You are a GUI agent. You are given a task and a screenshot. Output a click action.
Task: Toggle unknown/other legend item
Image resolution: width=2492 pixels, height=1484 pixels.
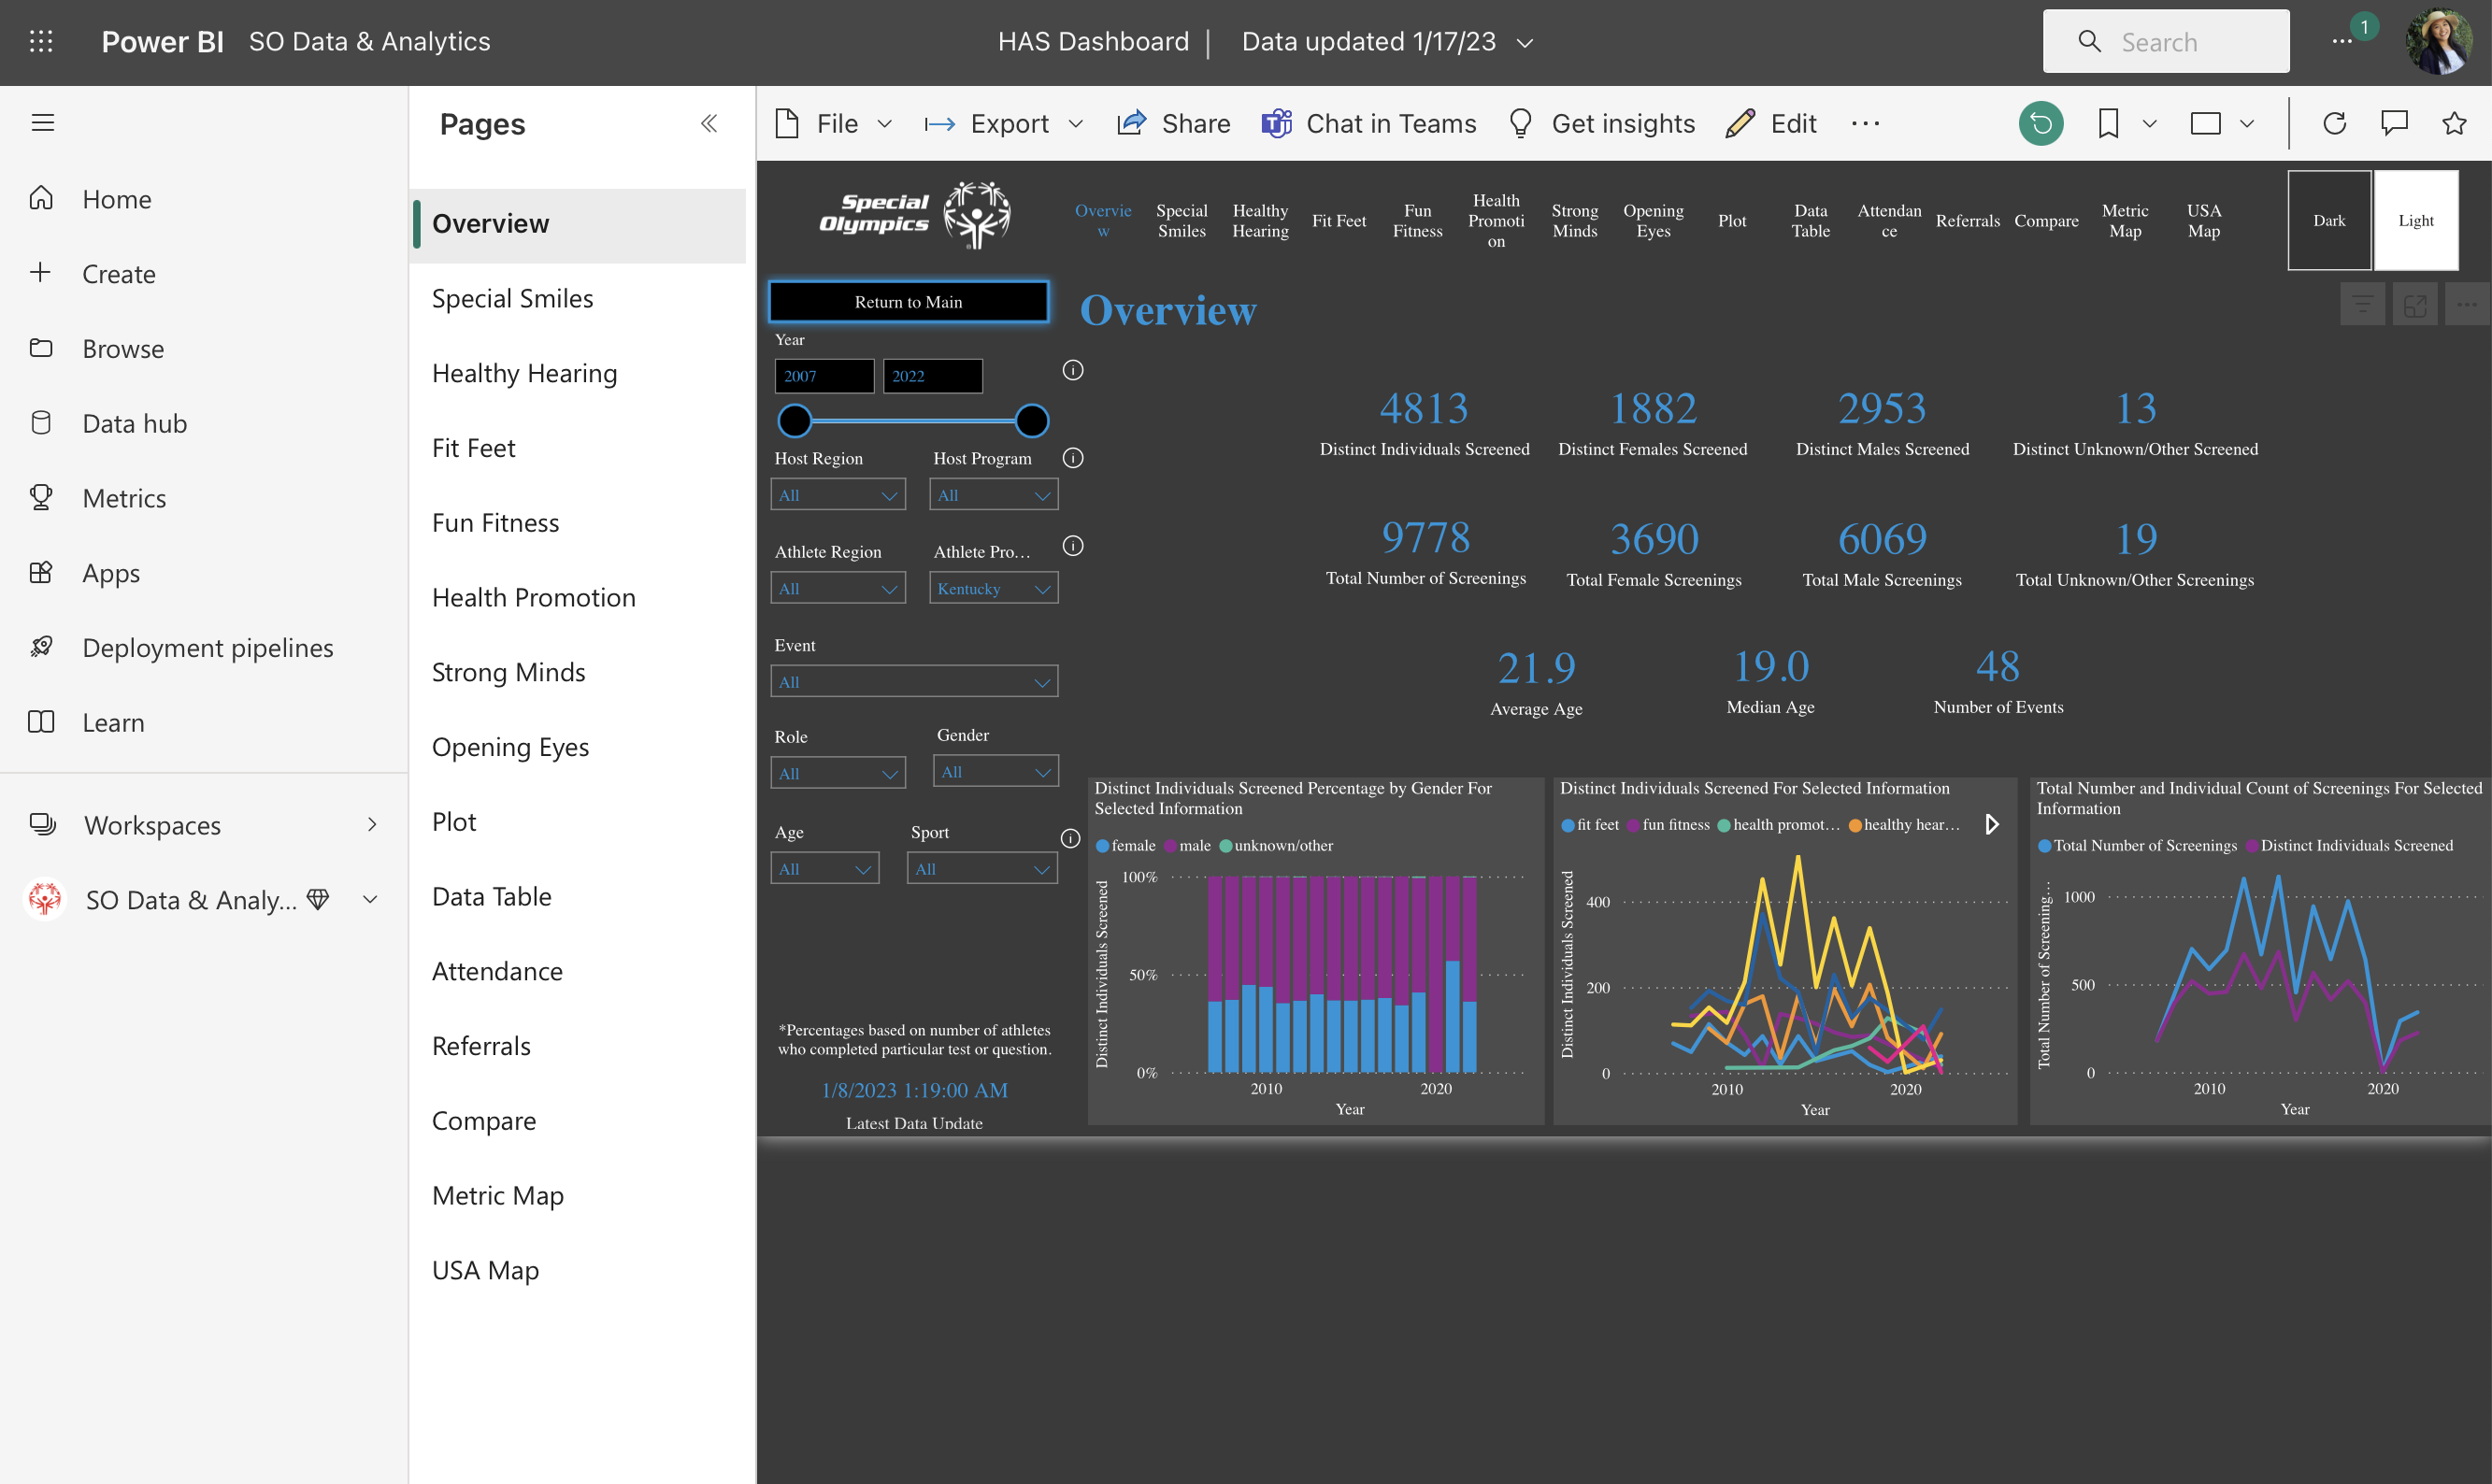tap(1276, 845)
